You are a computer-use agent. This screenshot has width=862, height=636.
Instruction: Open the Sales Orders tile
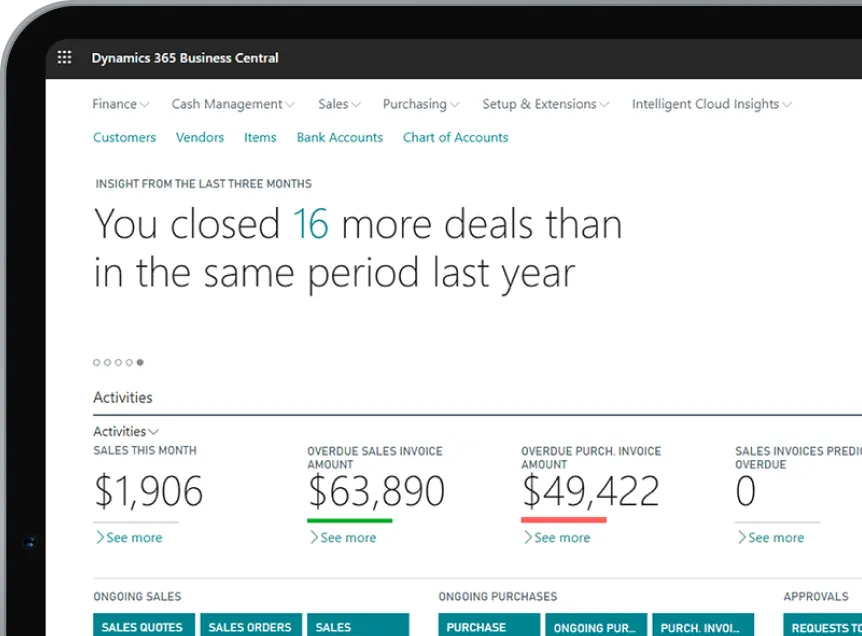click(250, 626)
